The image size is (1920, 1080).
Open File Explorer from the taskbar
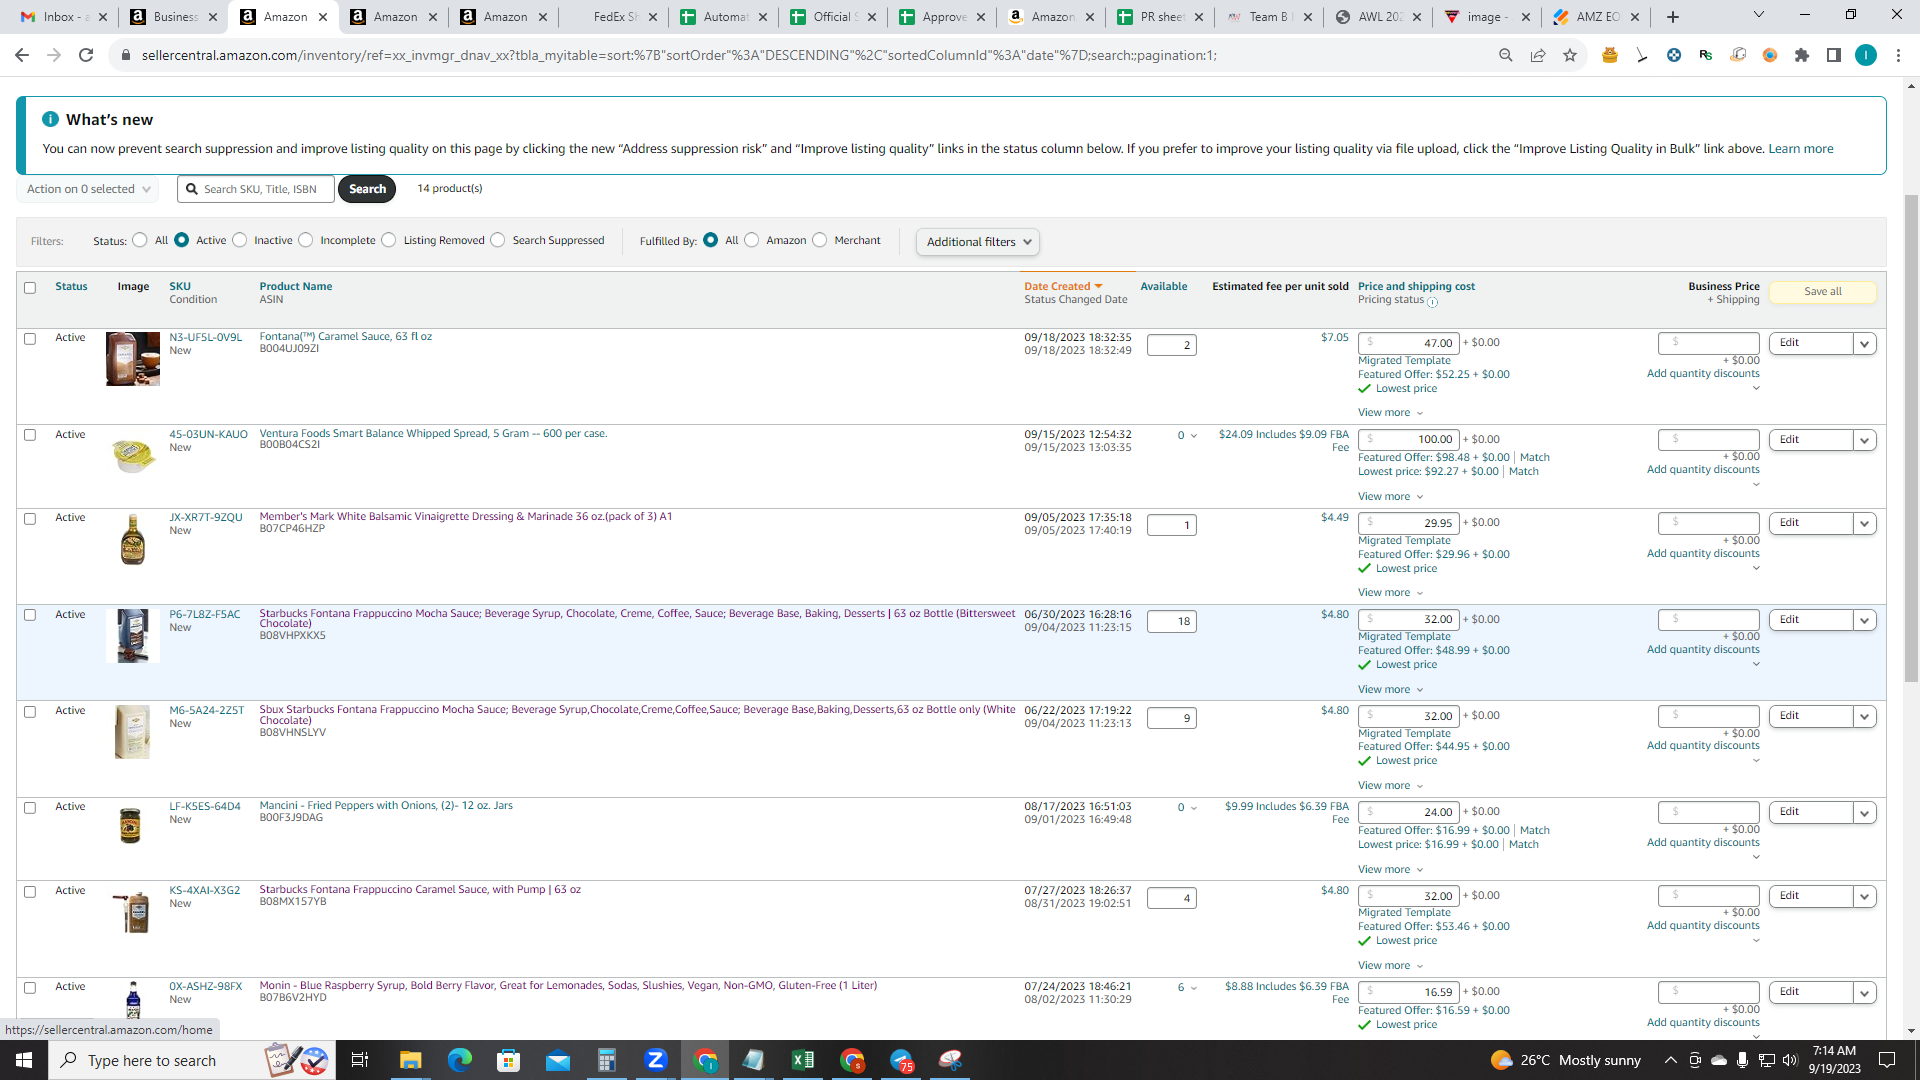coord(410,1060)
